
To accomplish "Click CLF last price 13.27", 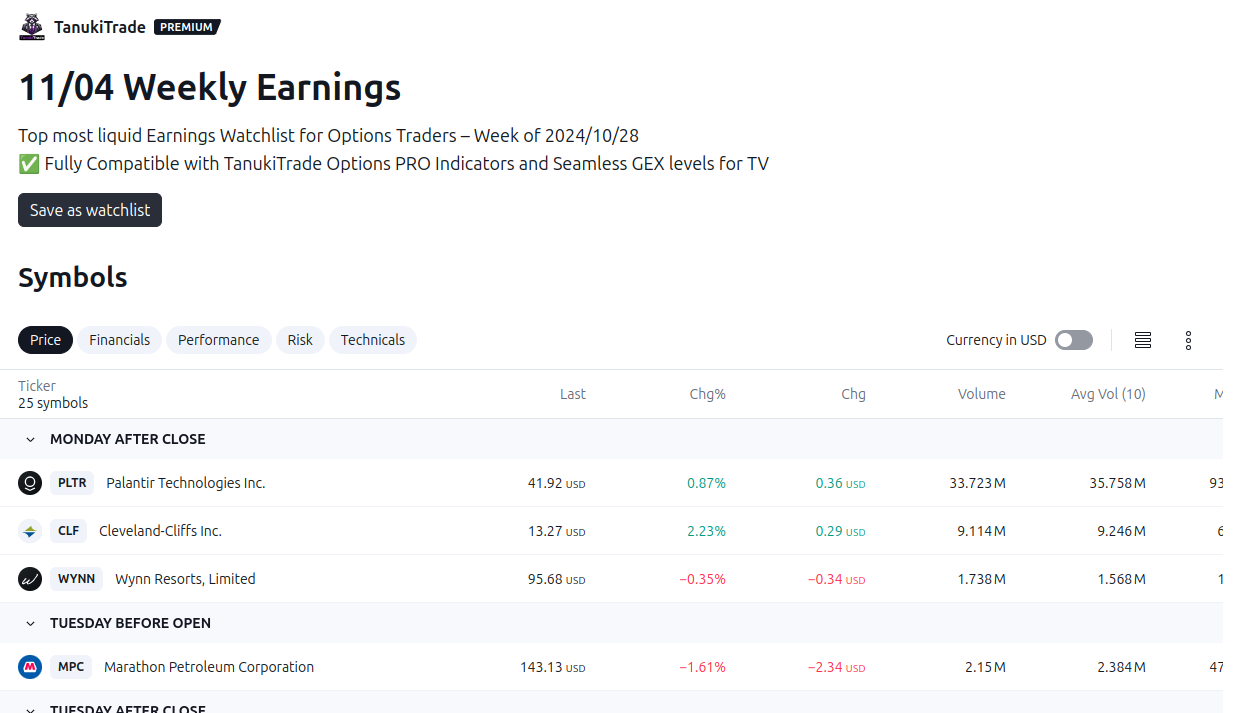I will 556,531.
